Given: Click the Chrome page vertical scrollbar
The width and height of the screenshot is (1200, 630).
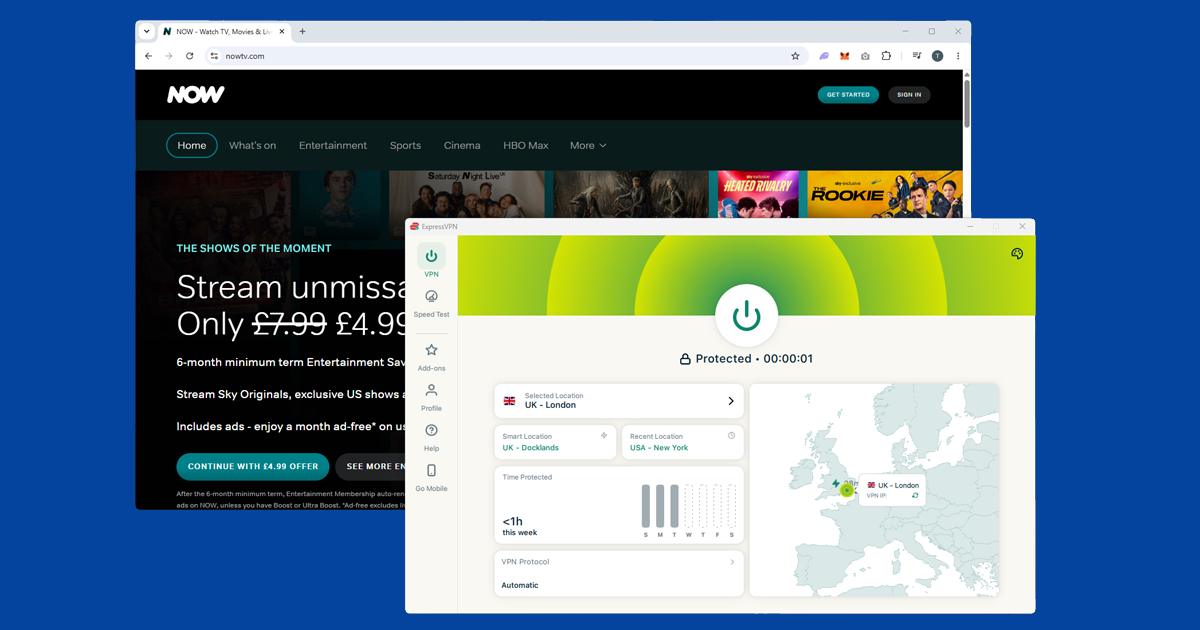Looking at the screenshot, I should pyautogui.click(x=967, y=105).
